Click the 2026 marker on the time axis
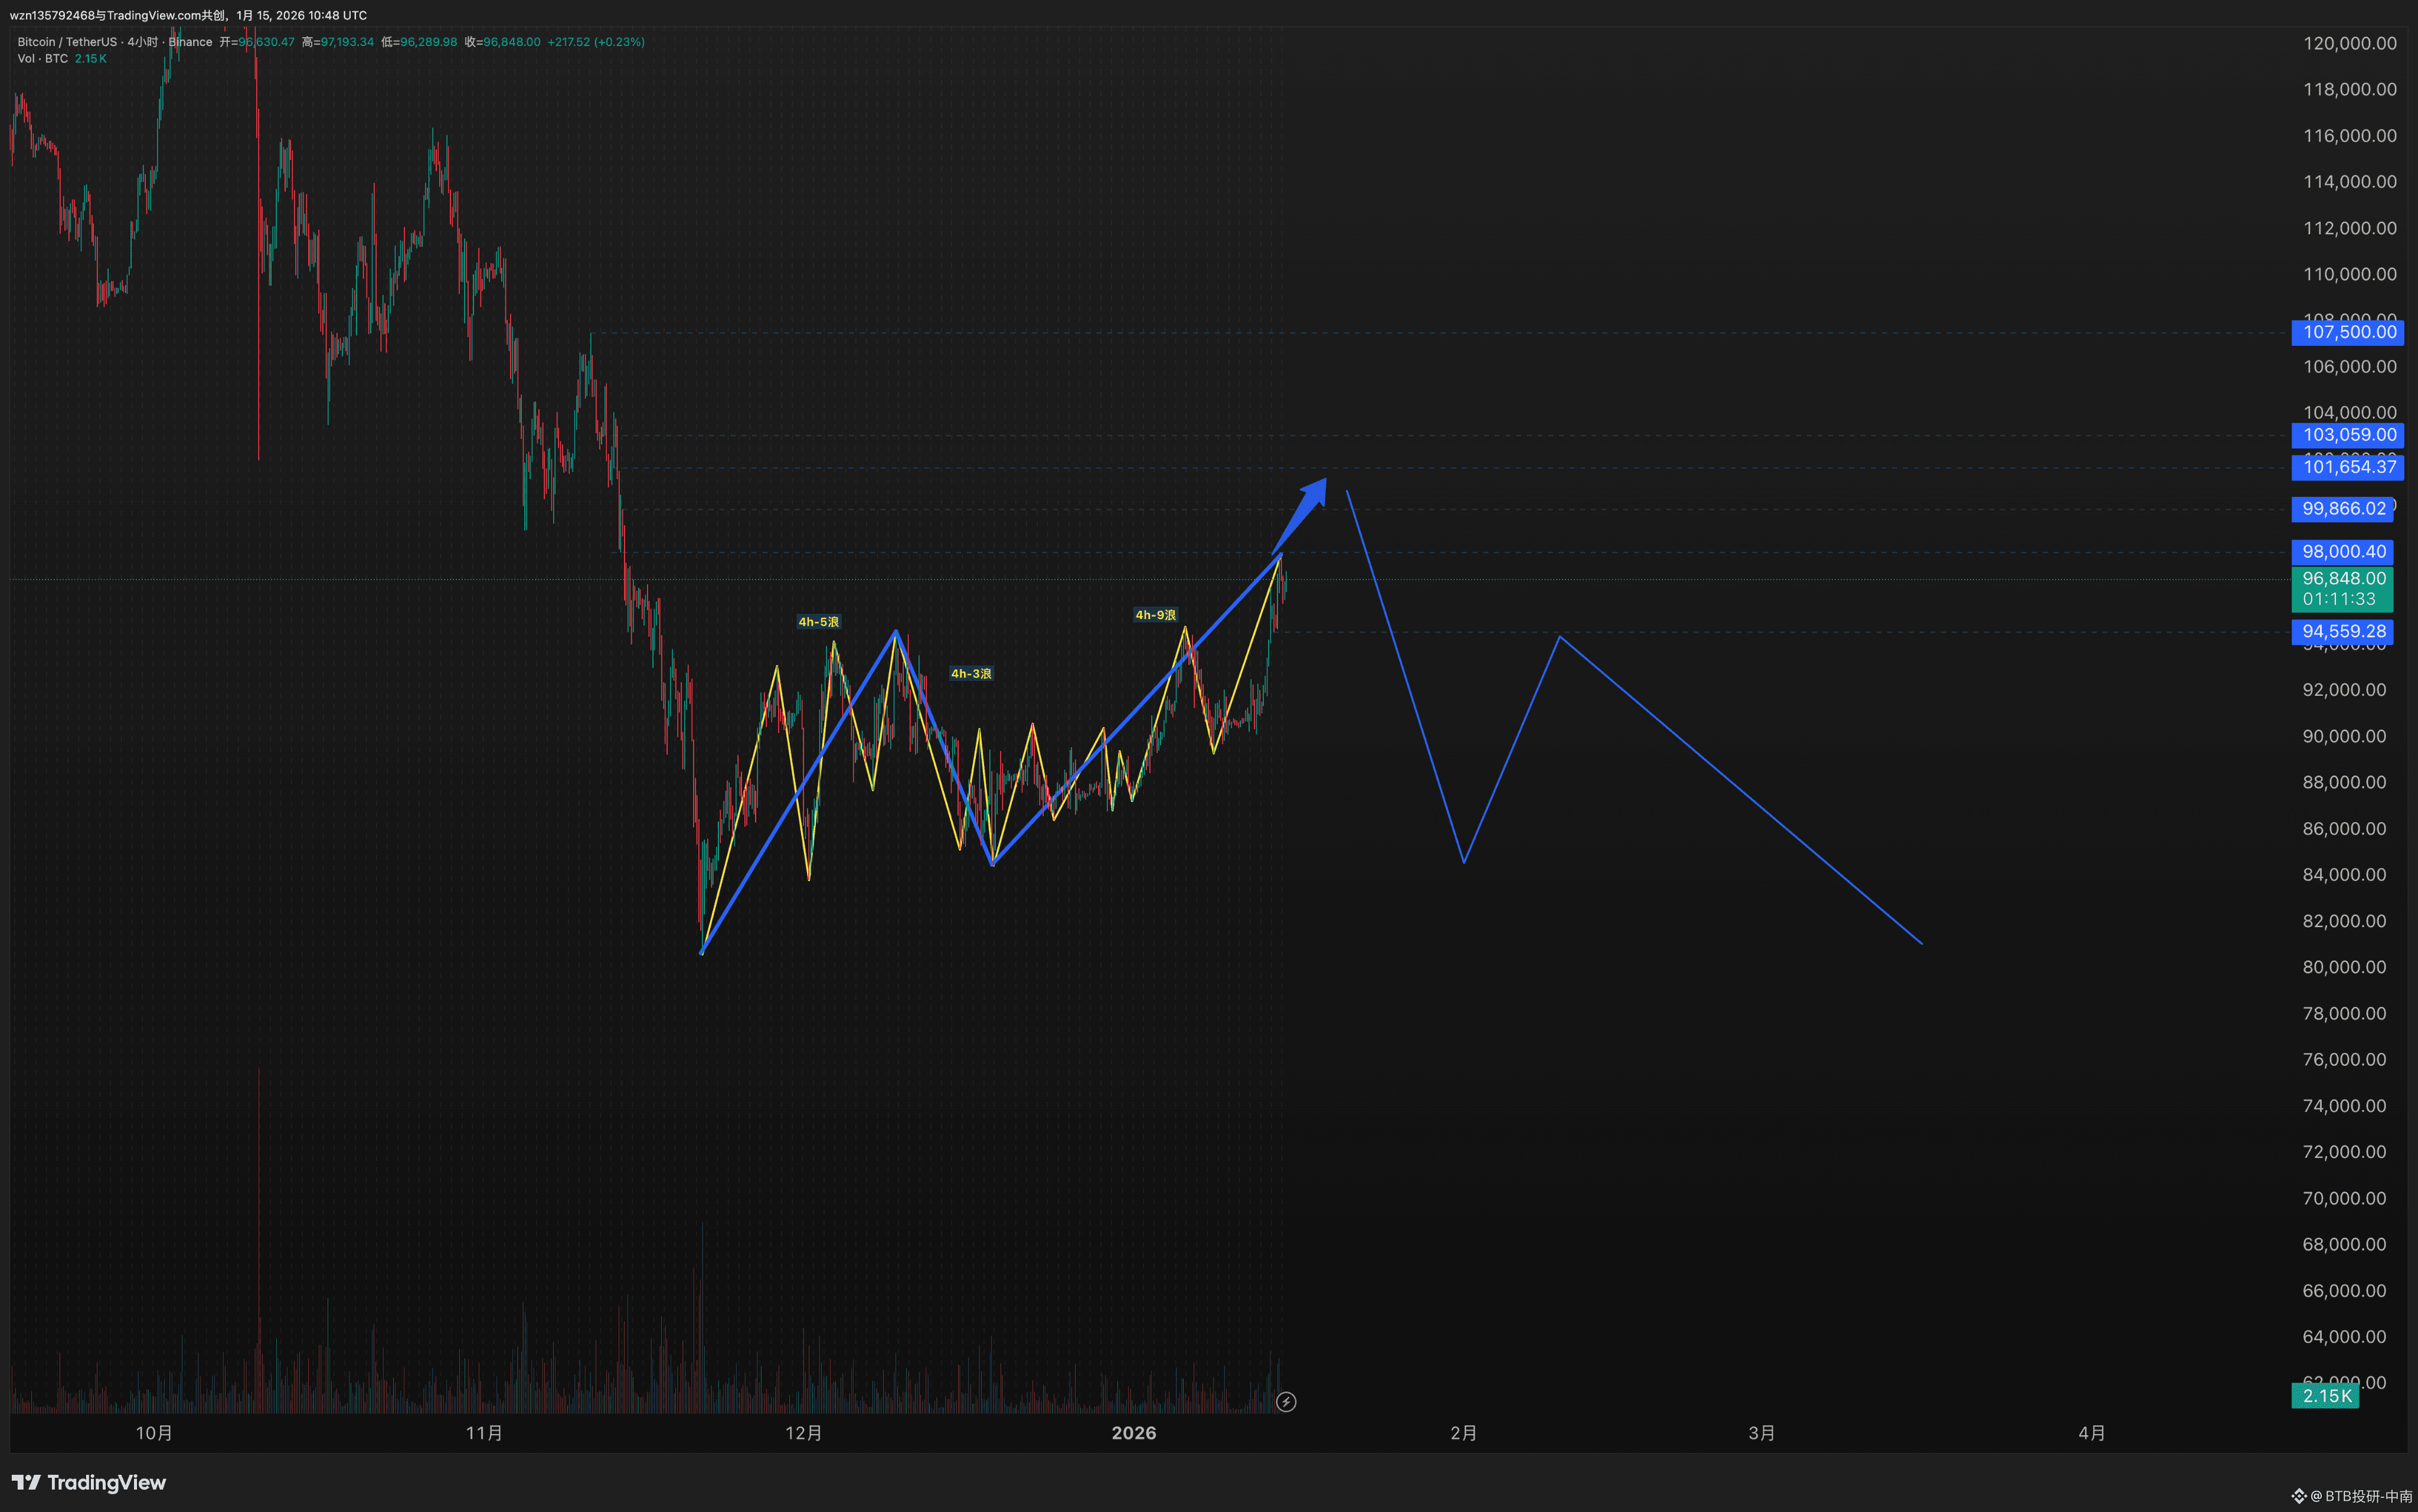2418x1512 pixels. 1133,1433
